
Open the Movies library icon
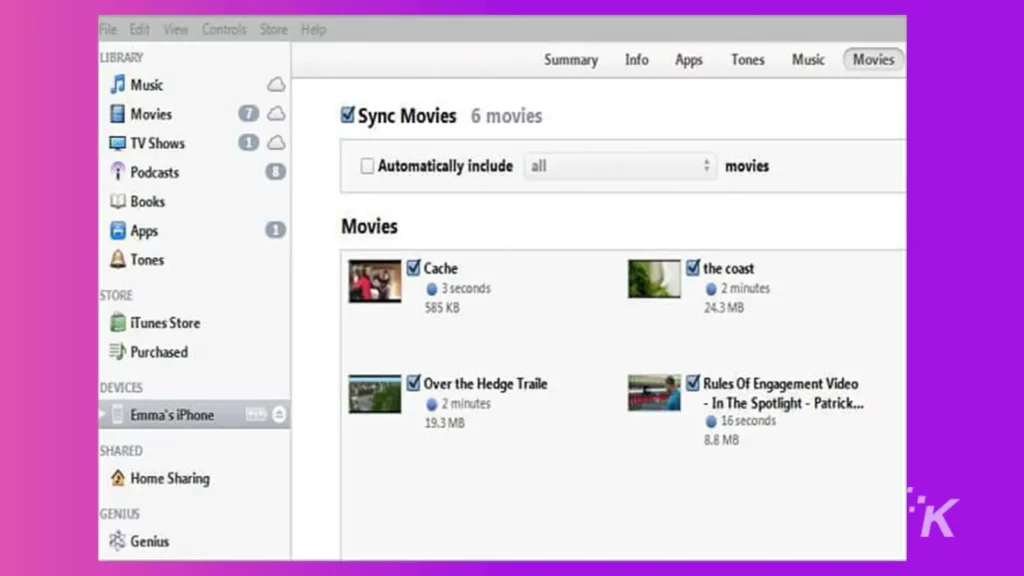(x=118, y=114)
